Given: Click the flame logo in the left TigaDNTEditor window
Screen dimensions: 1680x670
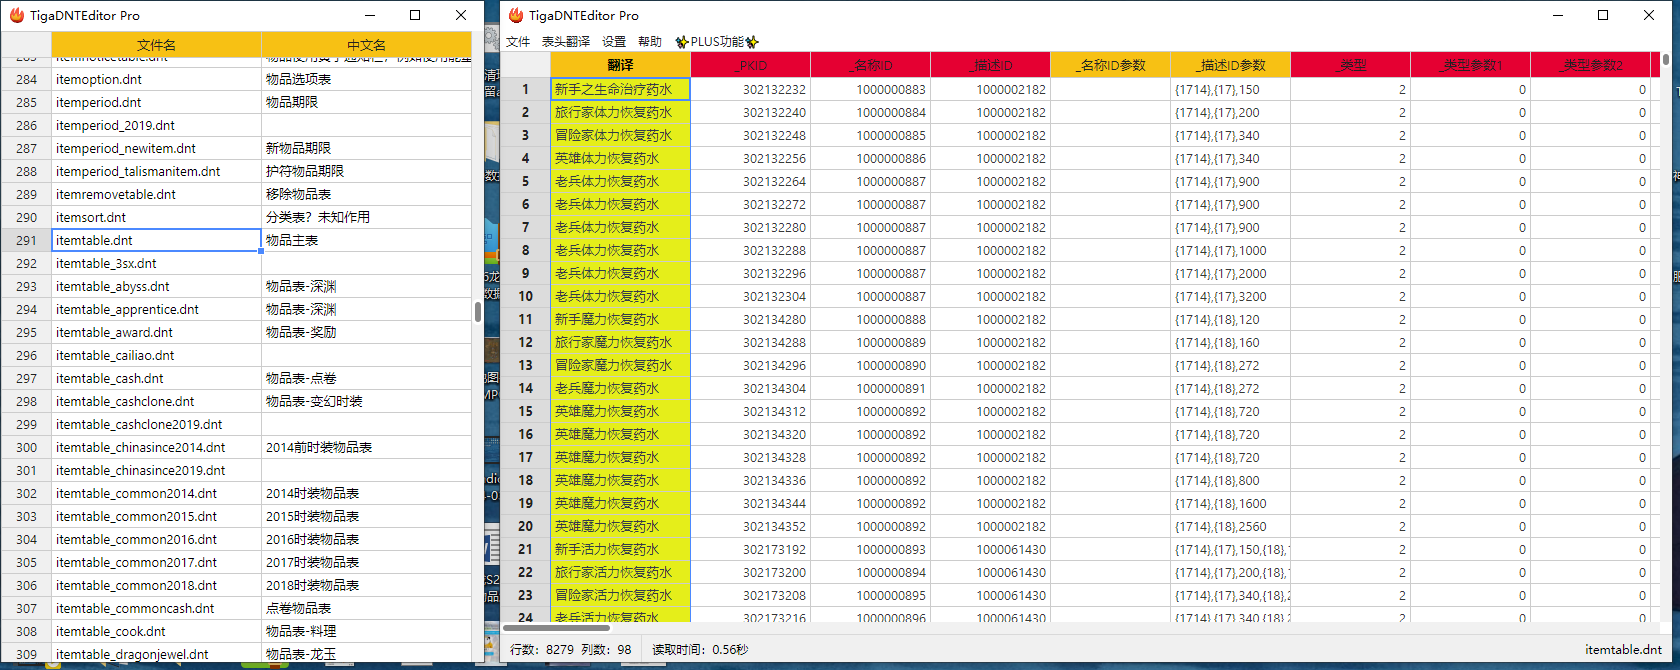Looking at the screenshot, I should (17, 15).
